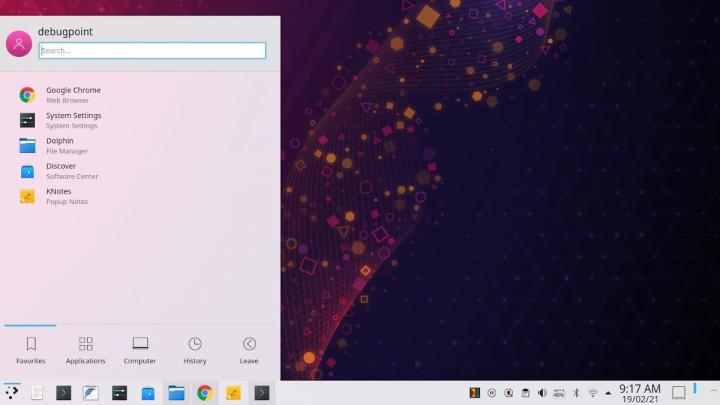Open Dolphin File Manager entry
This screenshot has height=405, width=720.
[x=60, y=145]
